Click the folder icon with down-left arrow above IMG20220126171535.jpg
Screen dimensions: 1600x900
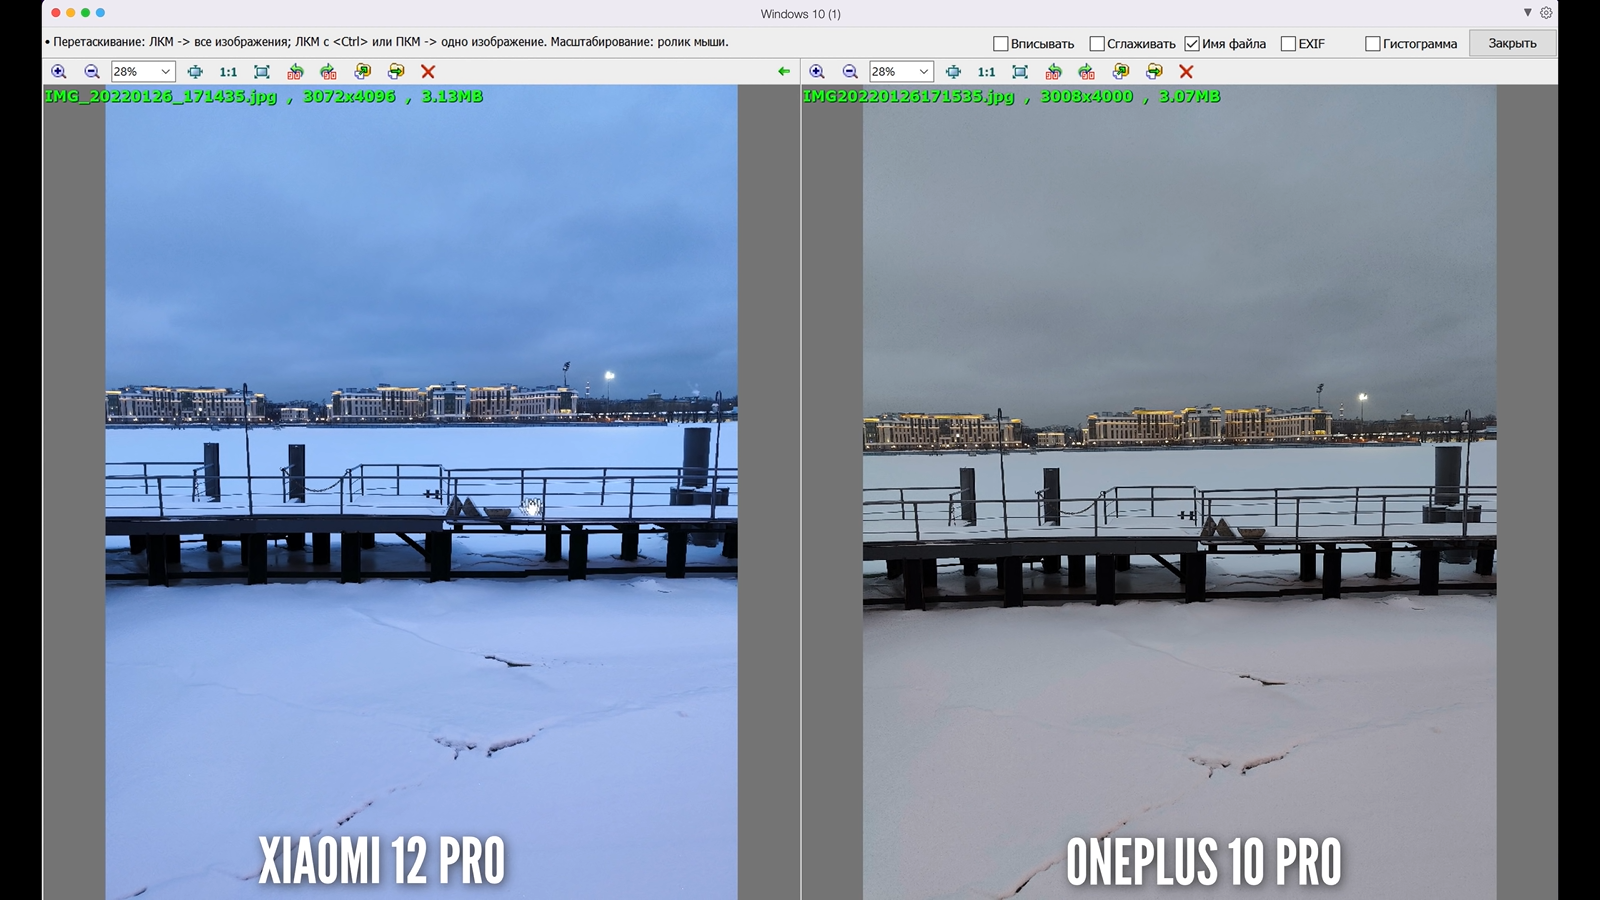coord(1120,72)
